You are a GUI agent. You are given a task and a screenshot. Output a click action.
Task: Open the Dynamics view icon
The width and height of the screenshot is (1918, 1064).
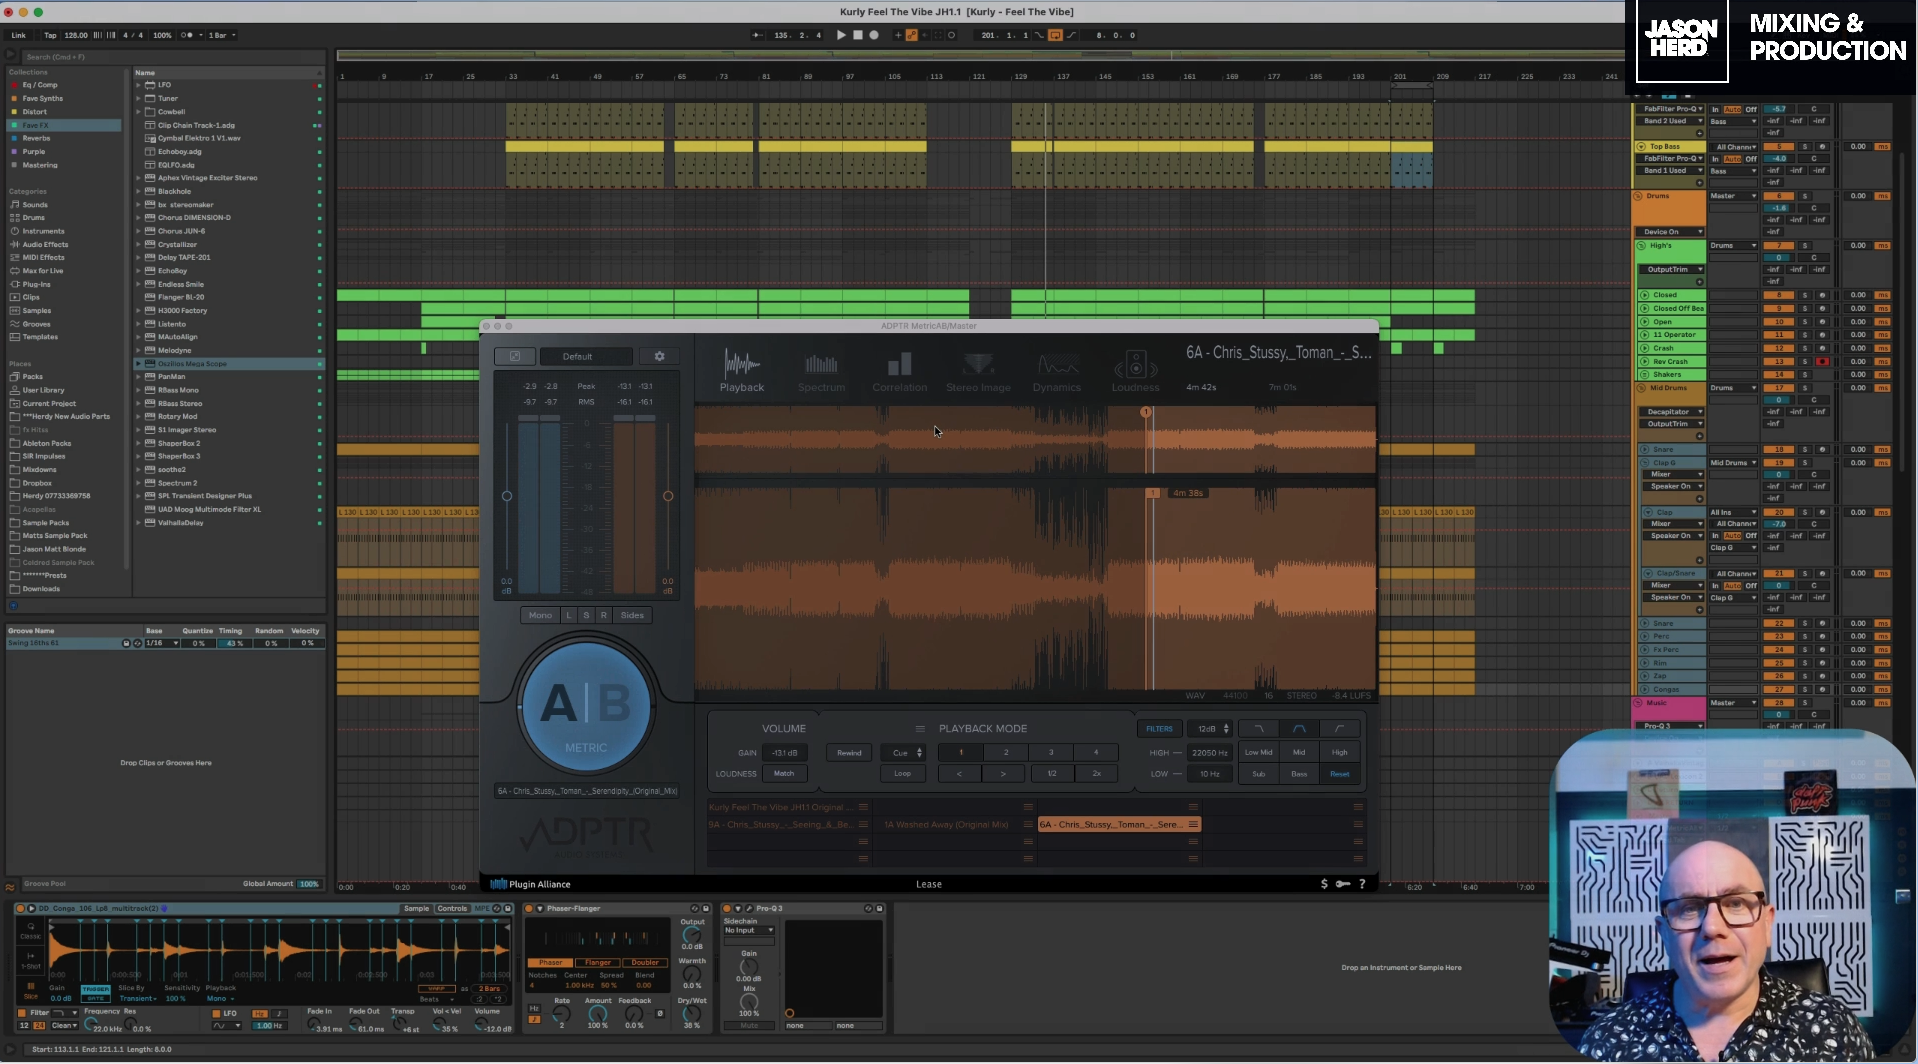pos(1057,371)
